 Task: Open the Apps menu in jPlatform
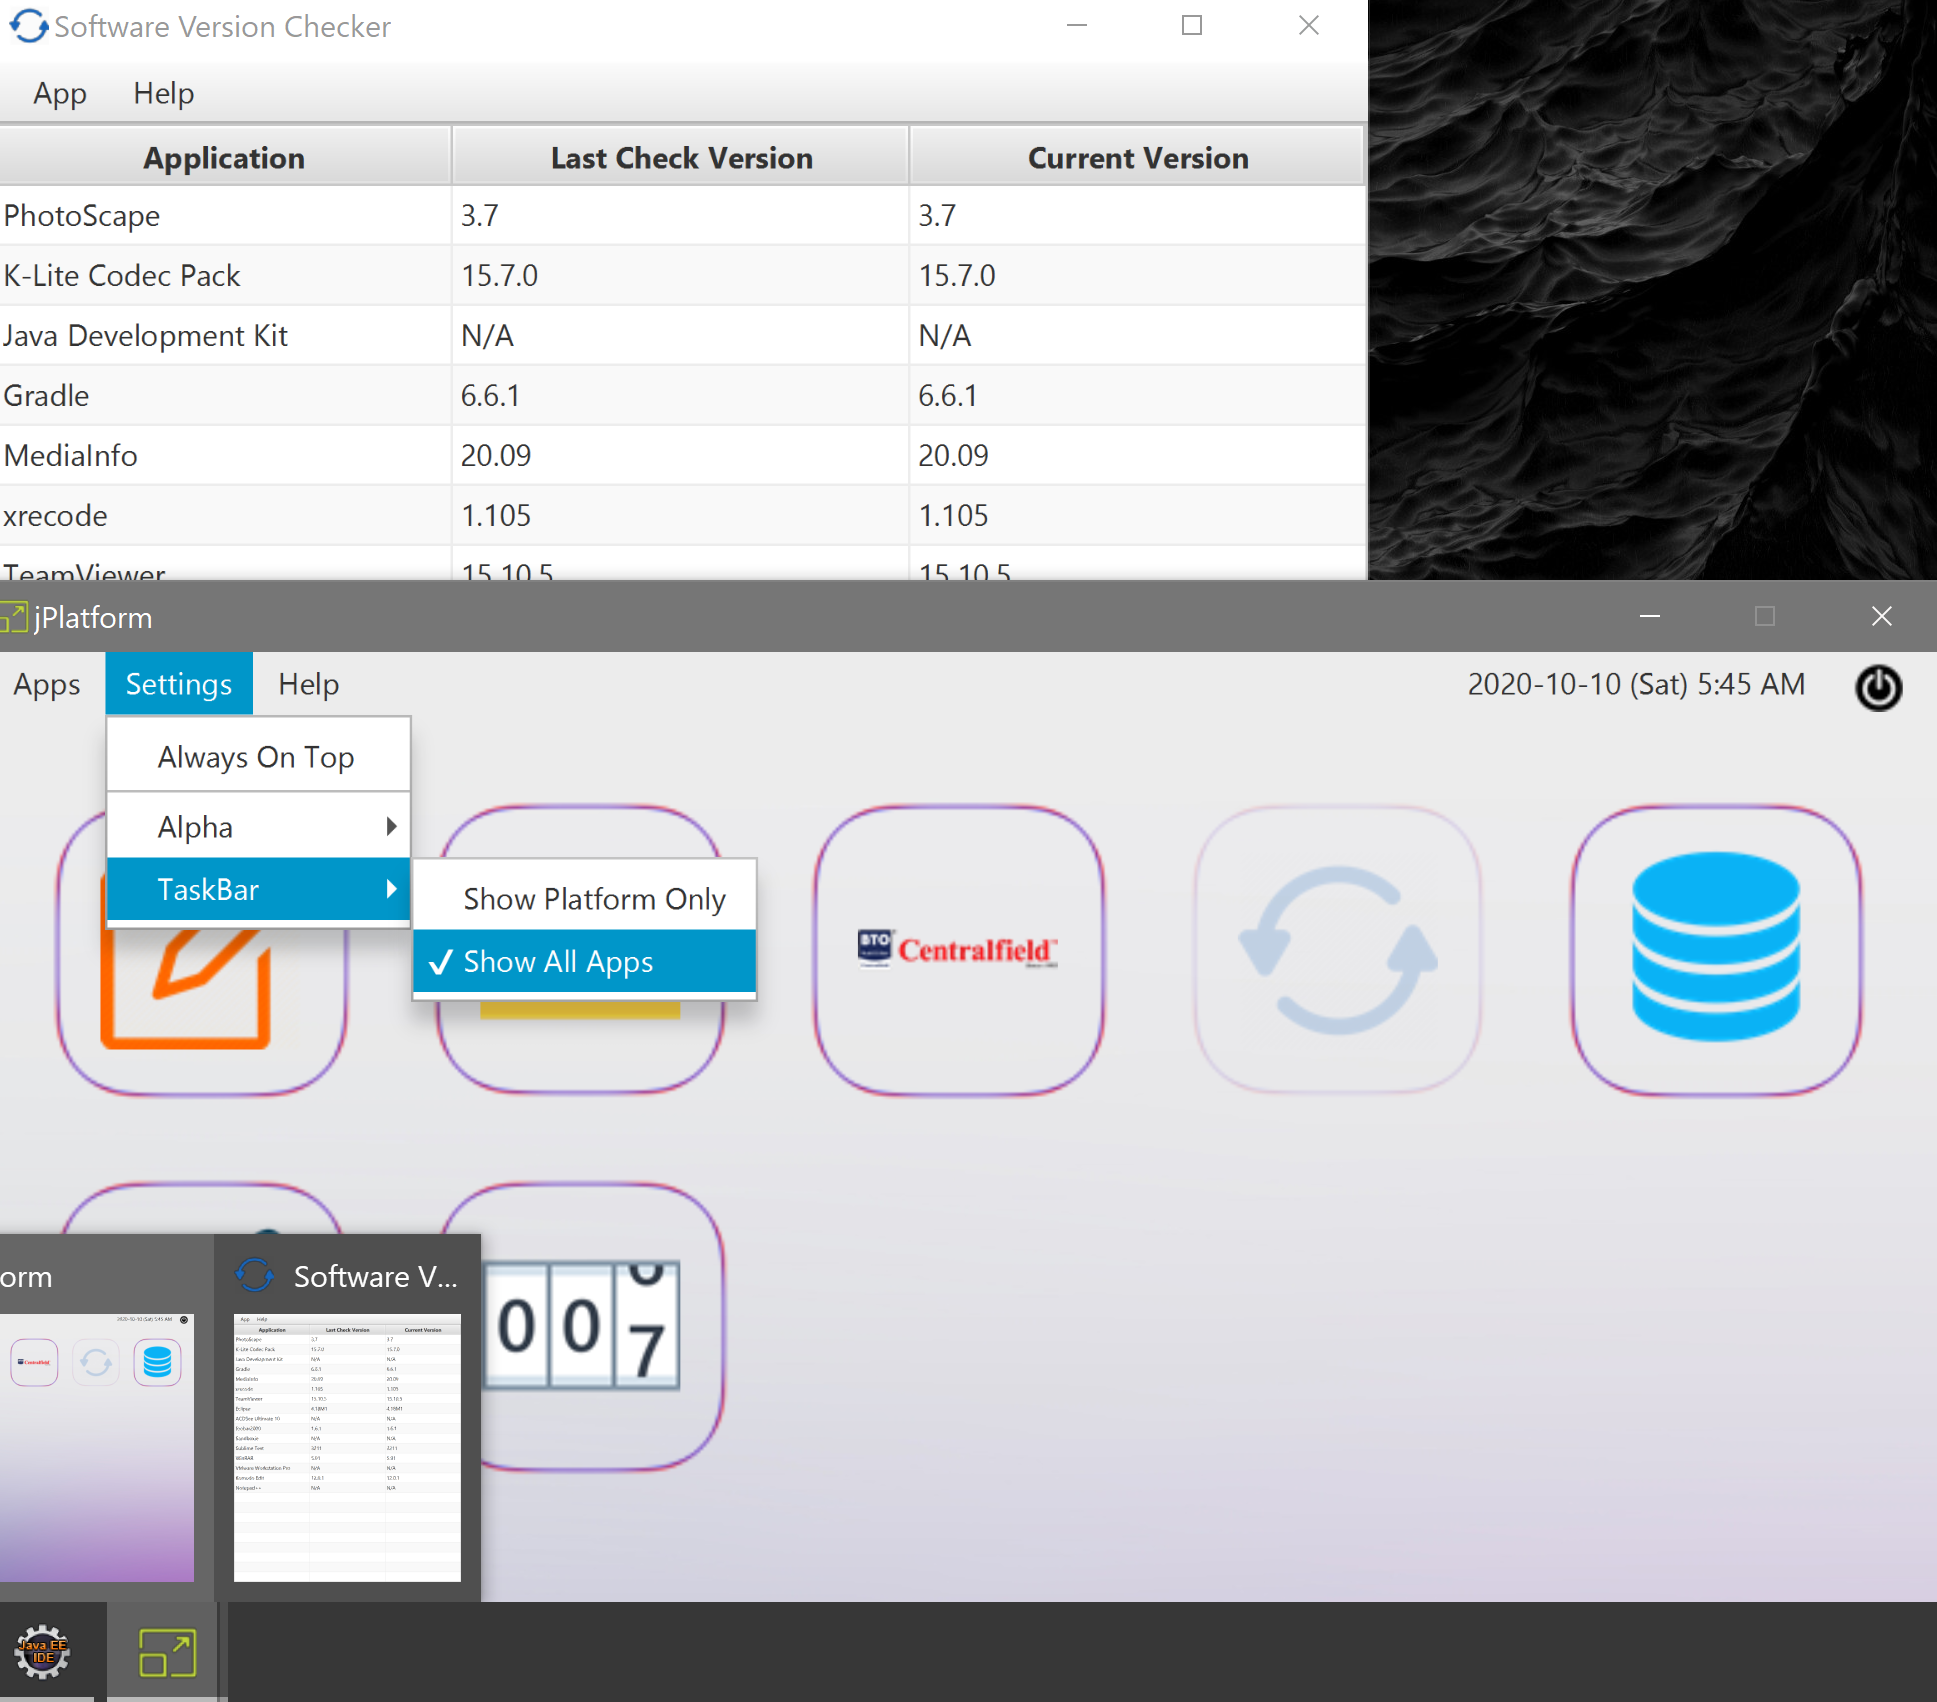click(47, 684)
